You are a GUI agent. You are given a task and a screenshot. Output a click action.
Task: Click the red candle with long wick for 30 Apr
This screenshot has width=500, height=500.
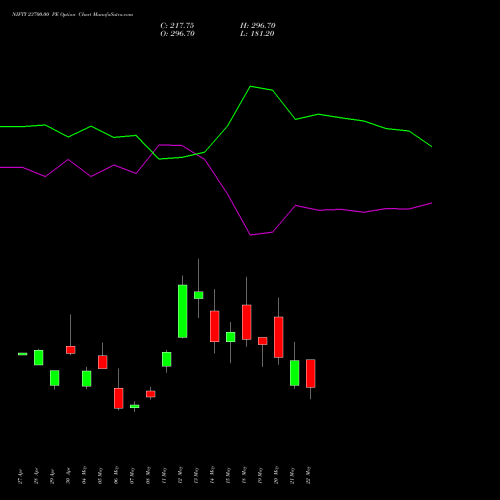coord(71,350)
